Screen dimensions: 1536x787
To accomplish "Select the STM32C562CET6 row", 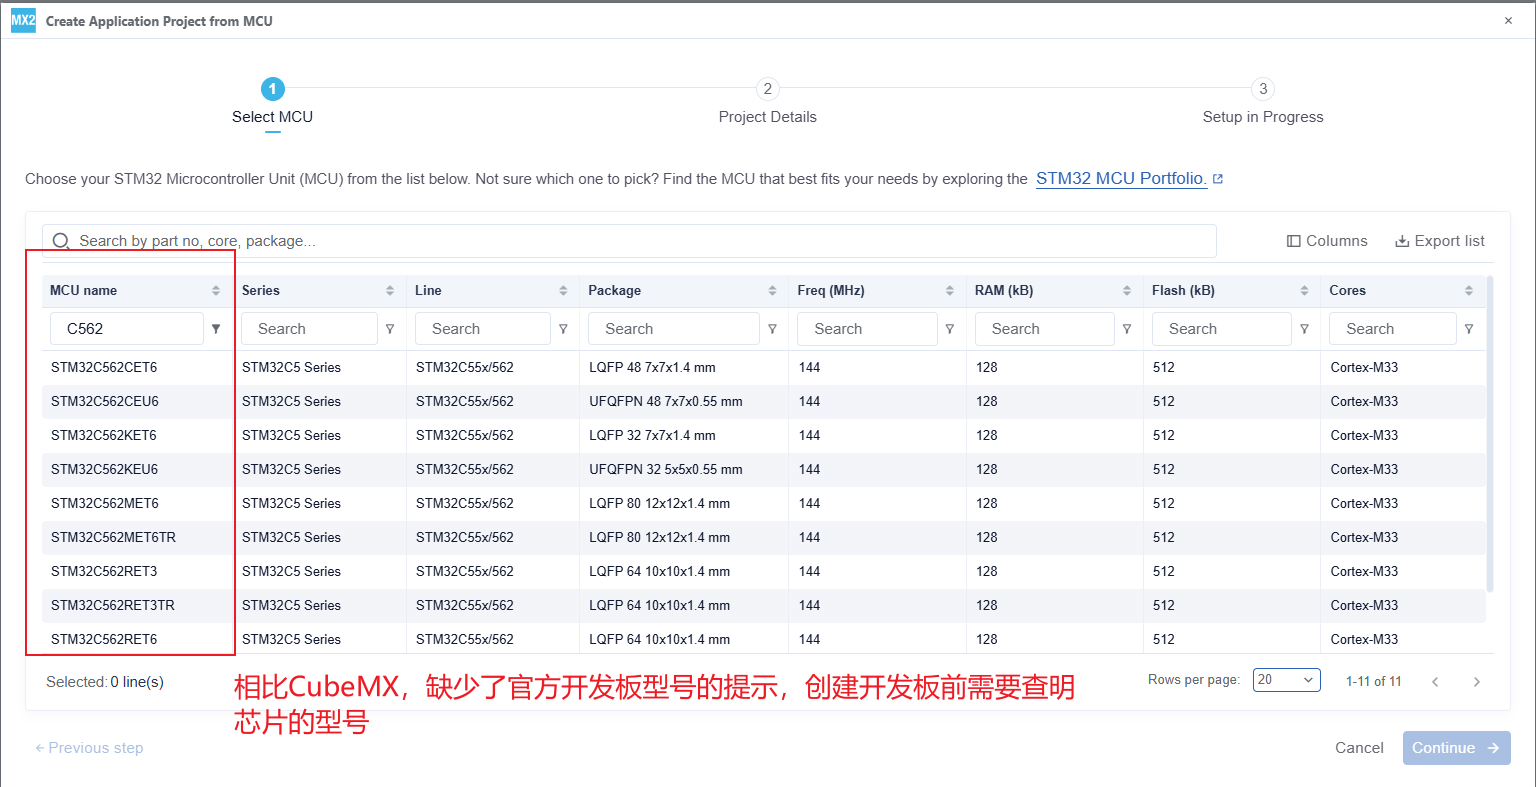I will click(x=764, y=368).
